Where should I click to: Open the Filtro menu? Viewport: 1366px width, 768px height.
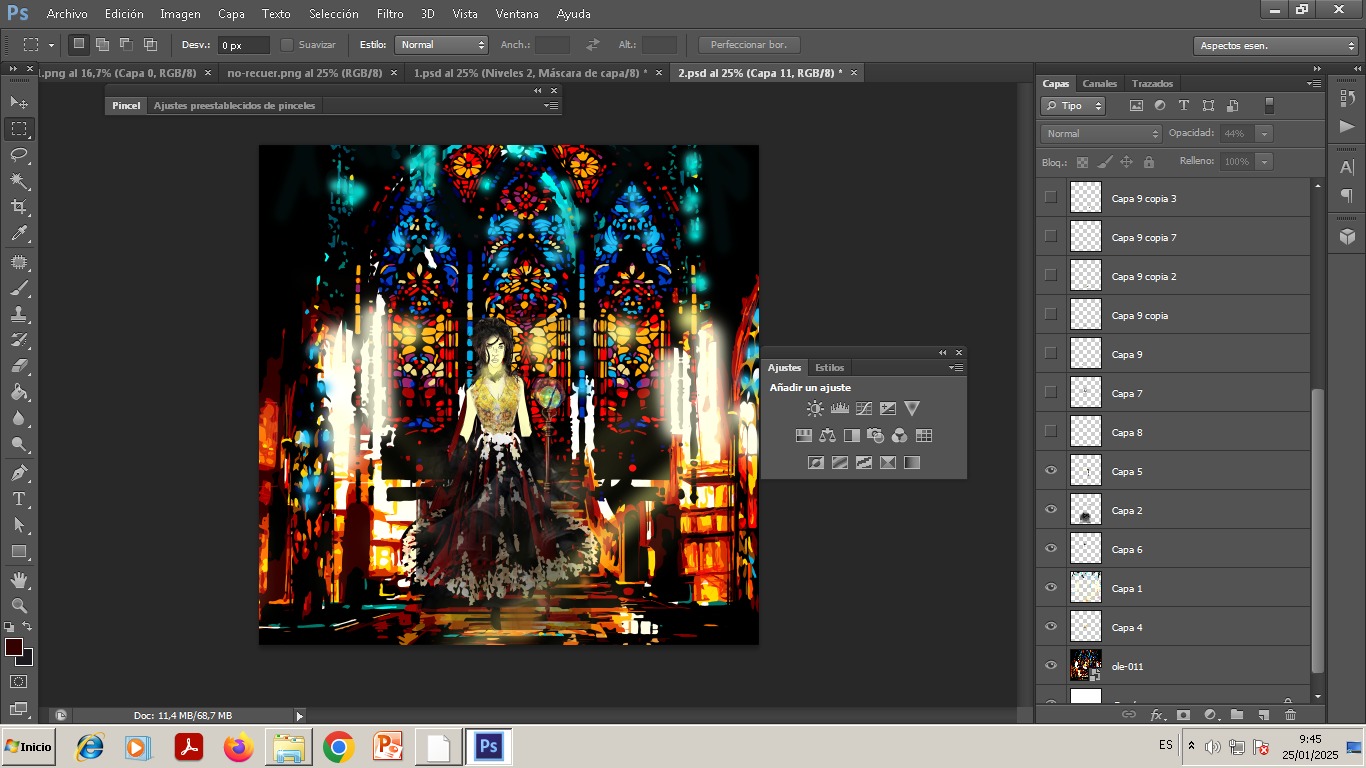tap(390, 14)
